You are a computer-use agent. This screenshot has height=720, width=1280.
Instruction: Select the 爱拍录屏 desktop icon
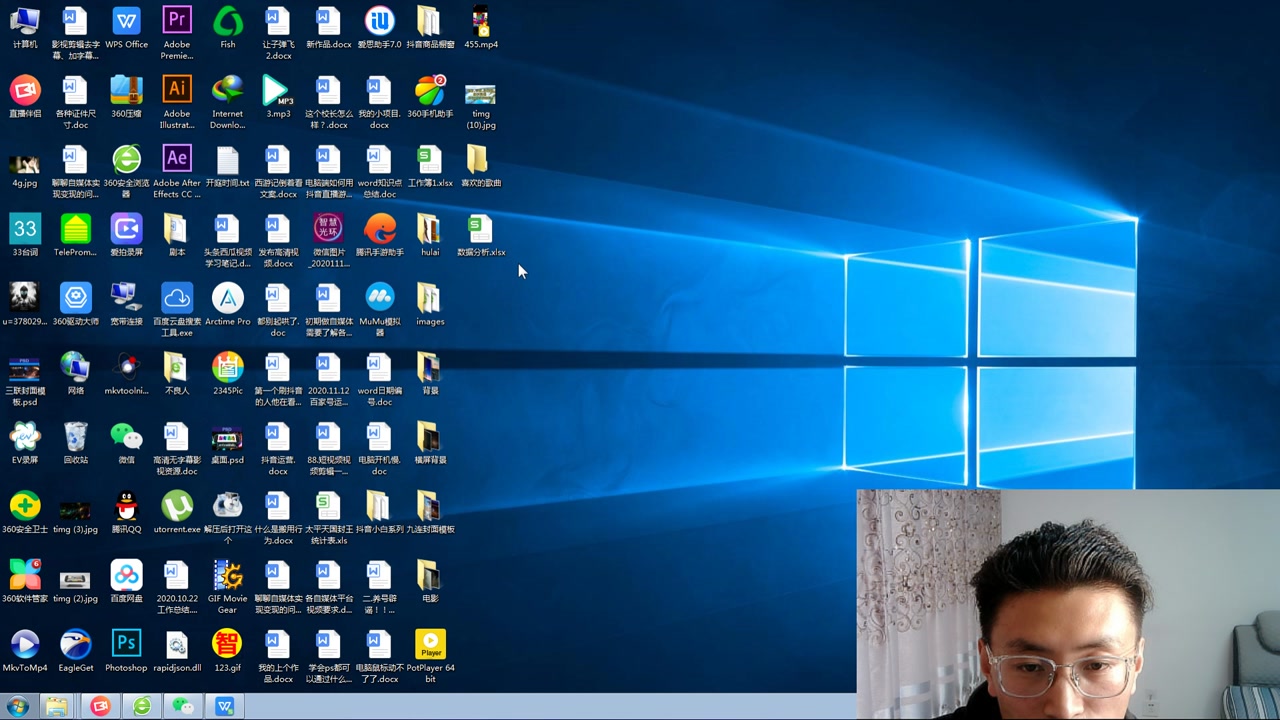(x=126, y=235)
